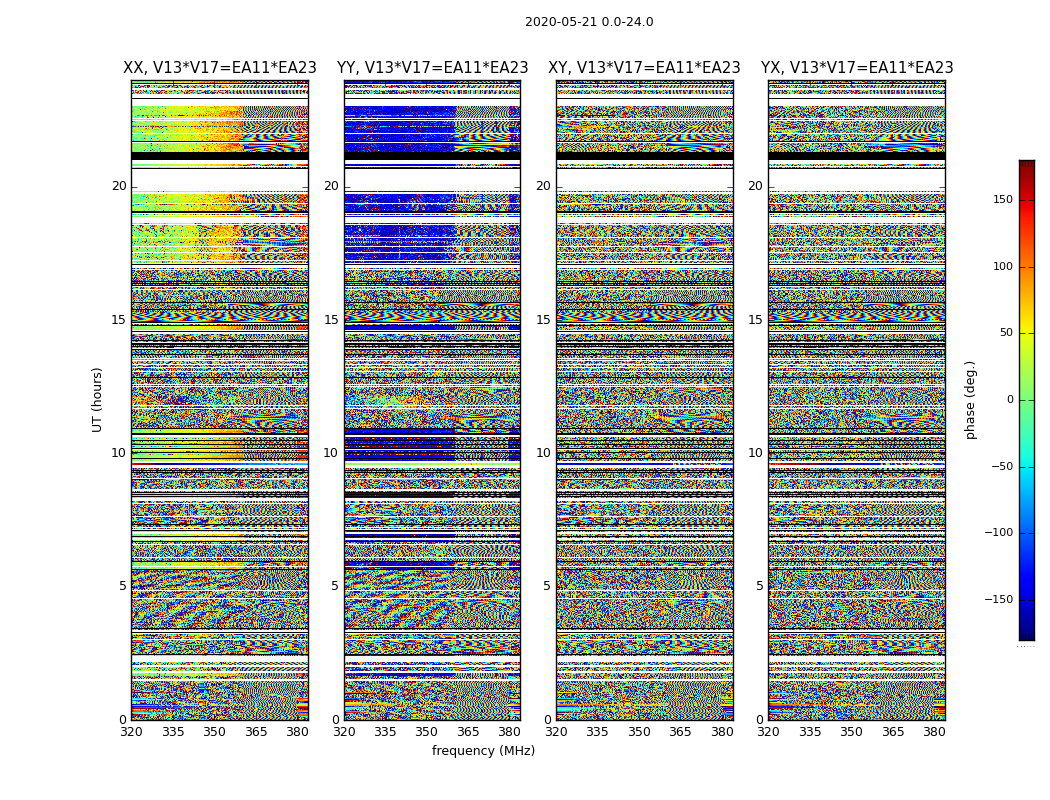Viewport: 1050px width, 800px height.
Task: Click the "10" UT tick beside XX plot
Action: point(119,453)
